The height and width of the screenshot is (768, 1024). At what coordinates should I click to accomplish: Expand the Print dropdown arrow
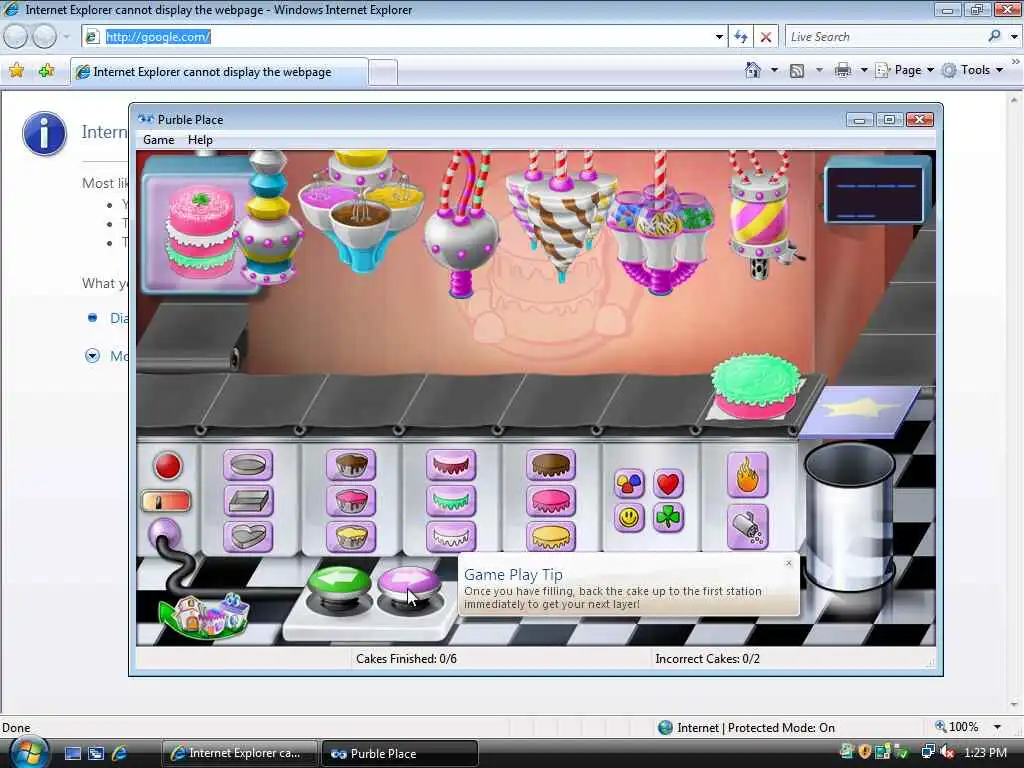tap(863, 70)
